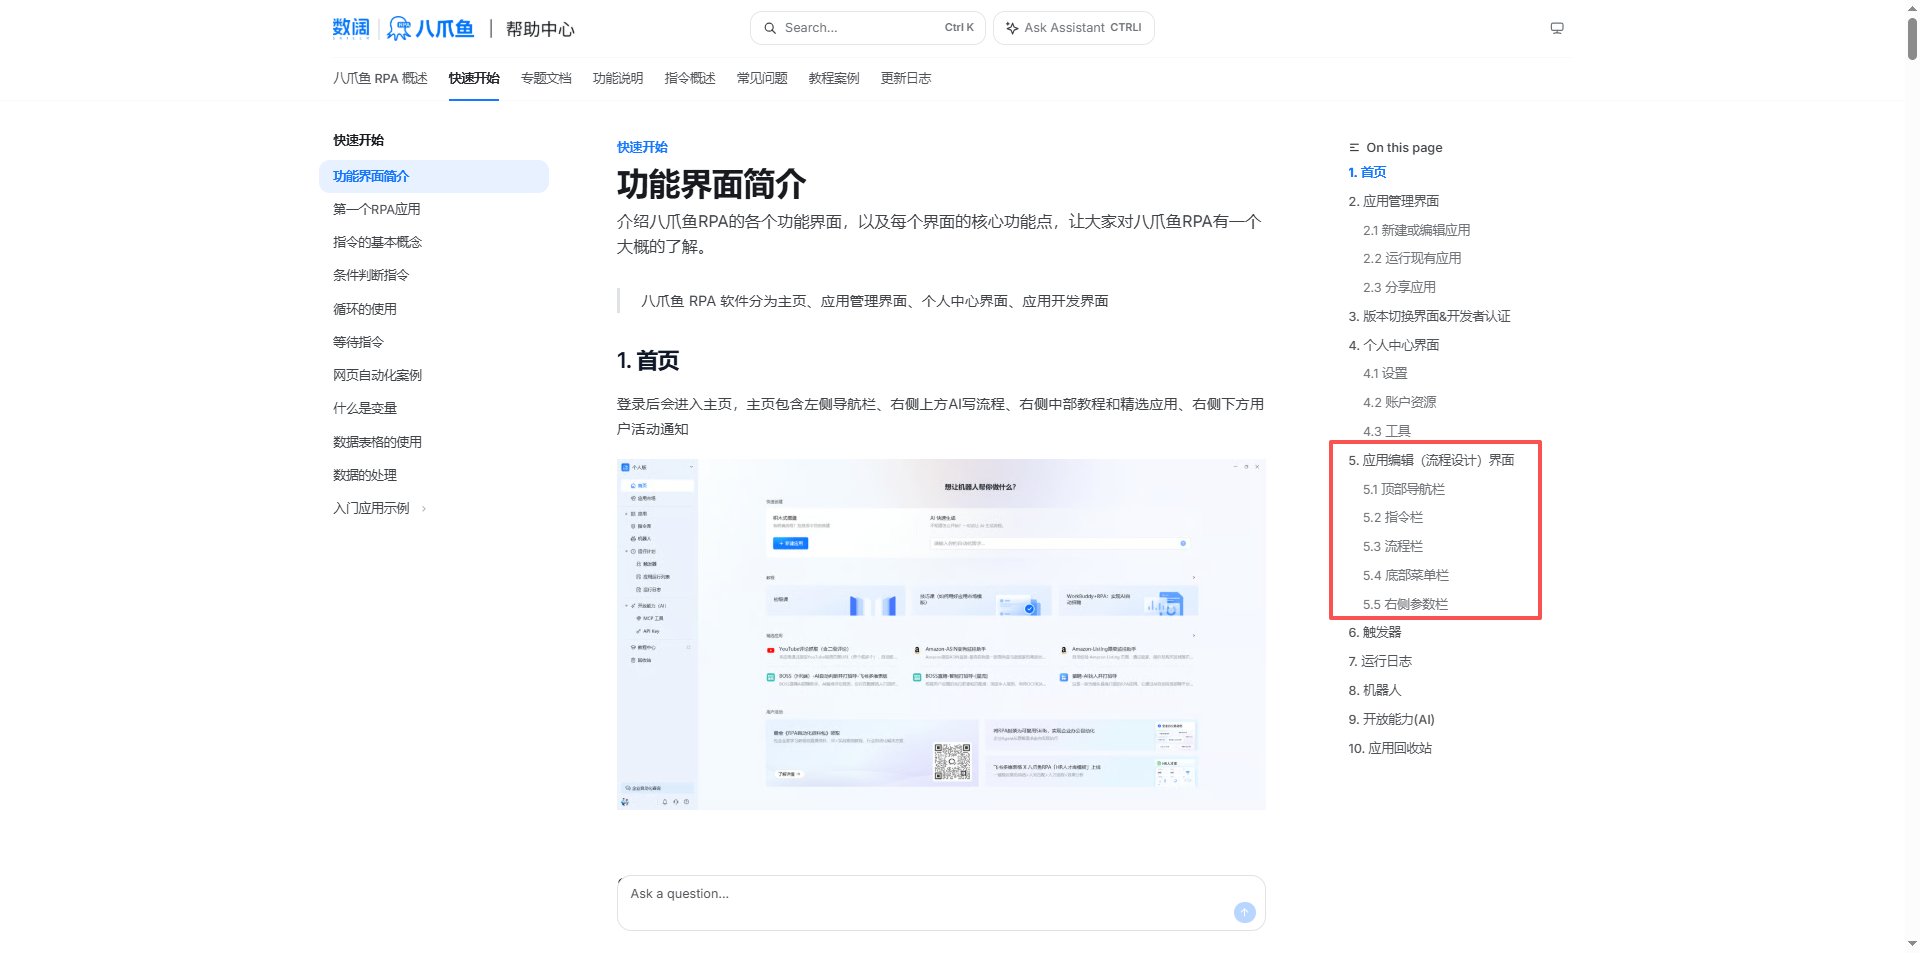Click the 快速开始 breadcrumb above title
The height and width of the screenshot is (953, 1920).
pos(642,147)
